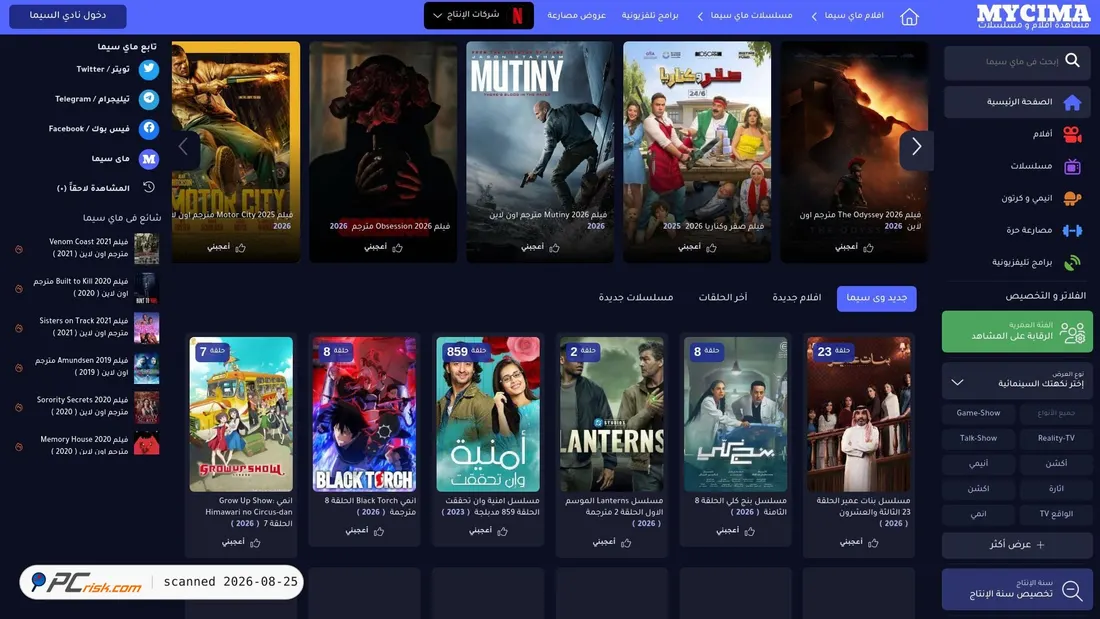Click the الرقابة على المشاهد button
Screen dimensions: 1100x619
(1017, 332)
